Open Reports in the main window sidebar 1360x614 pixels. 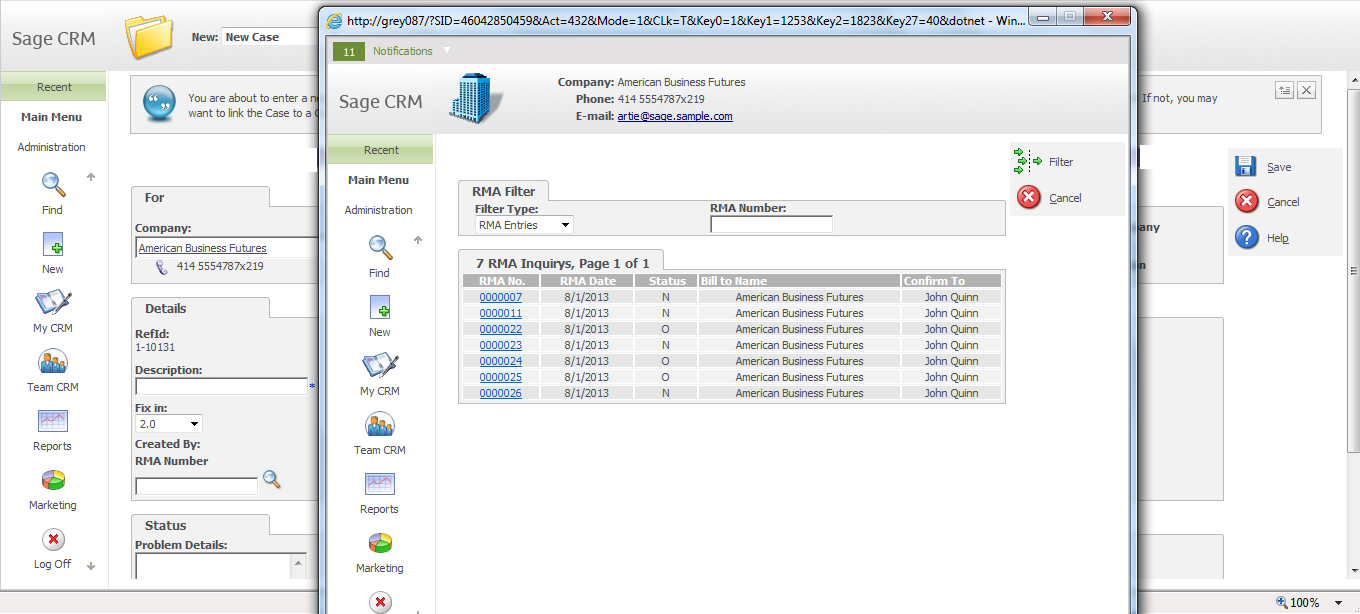click(x=53, y=421)
